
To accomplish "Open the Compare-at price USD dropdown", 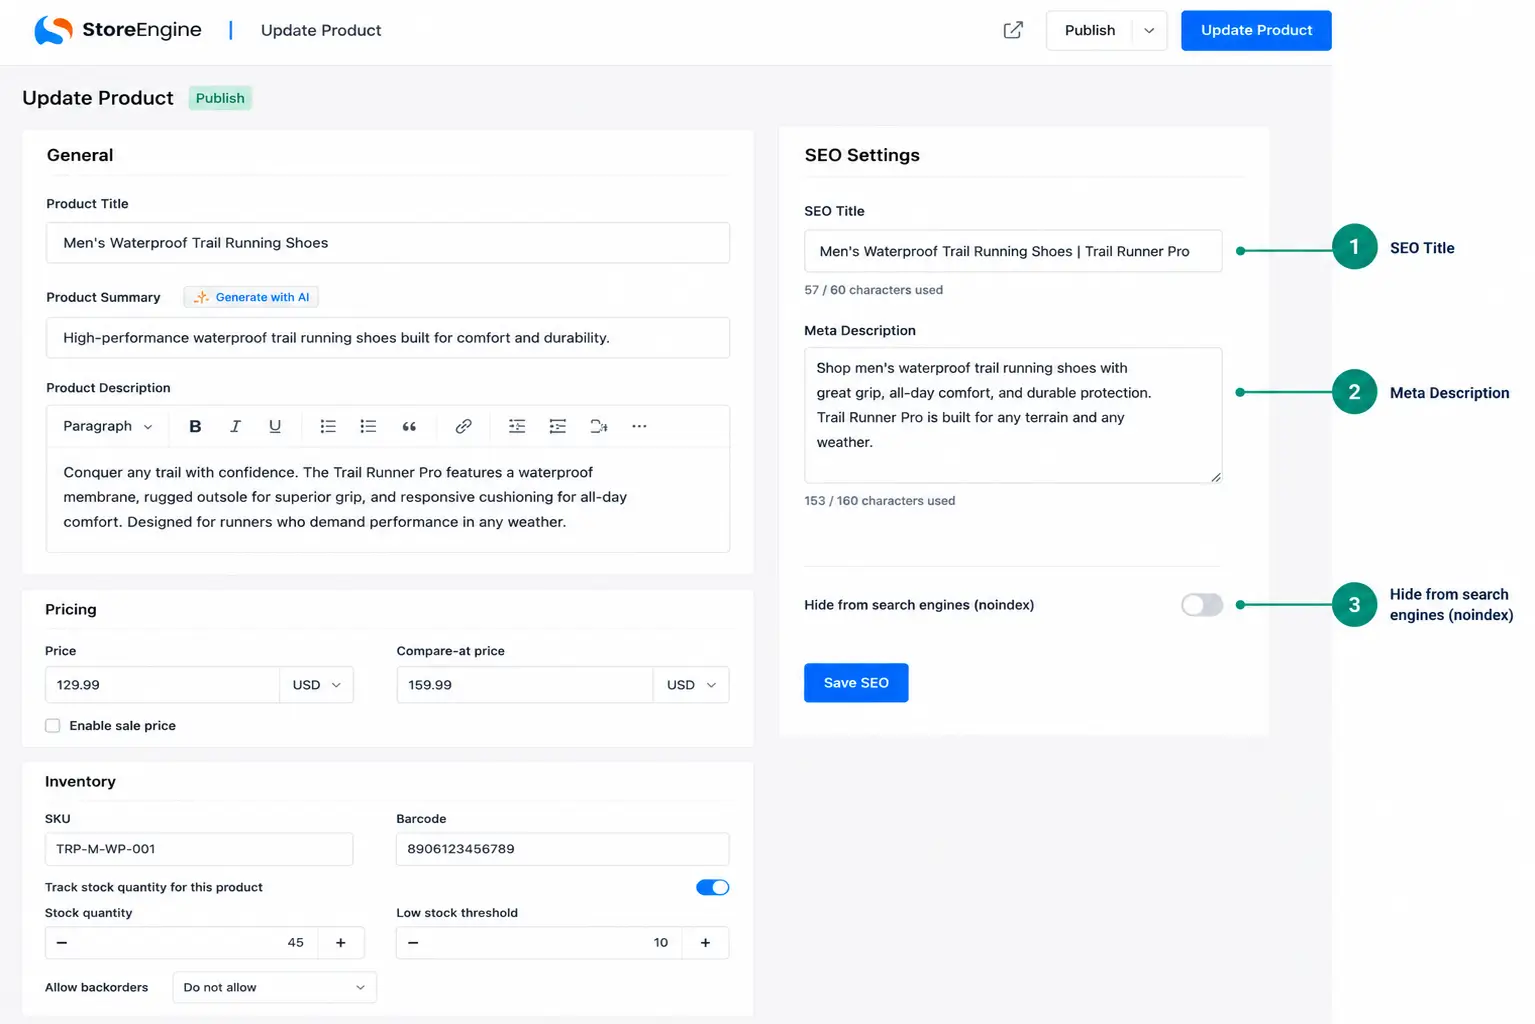I will coord(691,685).
